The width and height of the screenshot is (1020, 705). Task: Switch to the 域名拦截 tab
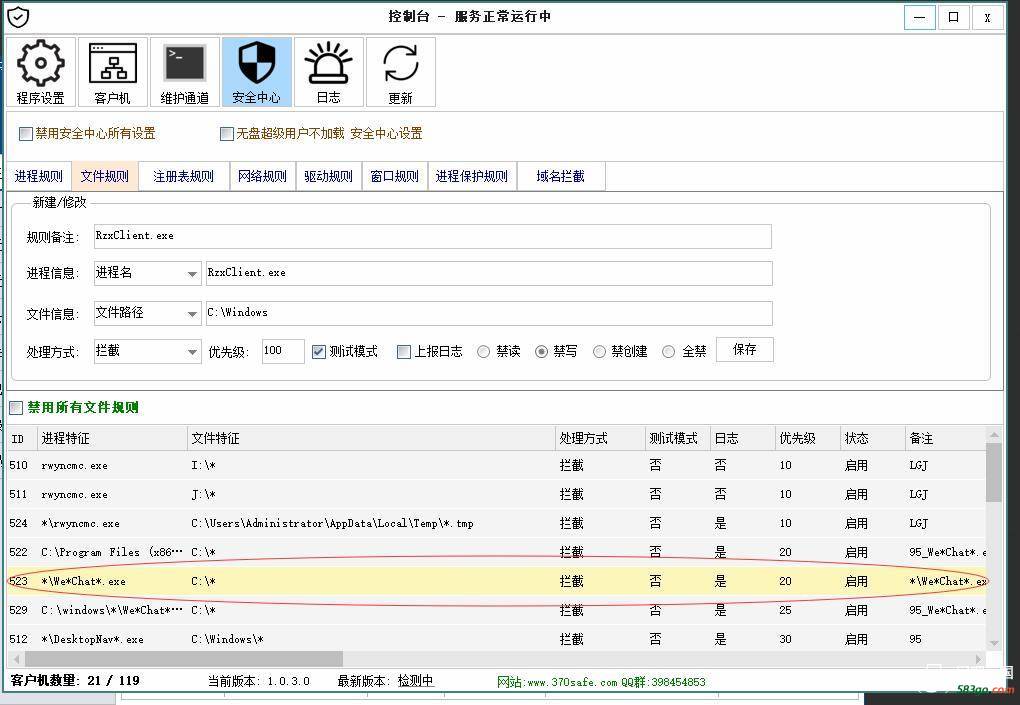[560, 177]
